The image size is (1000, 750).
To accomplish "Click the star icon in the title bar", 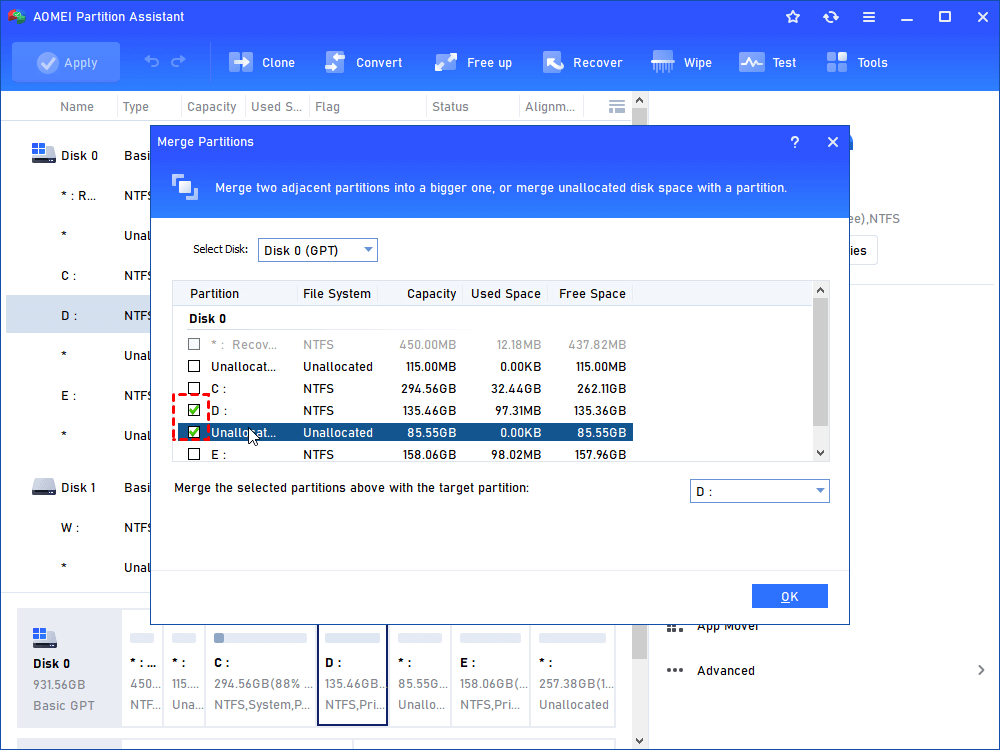I will pos(792,16).
